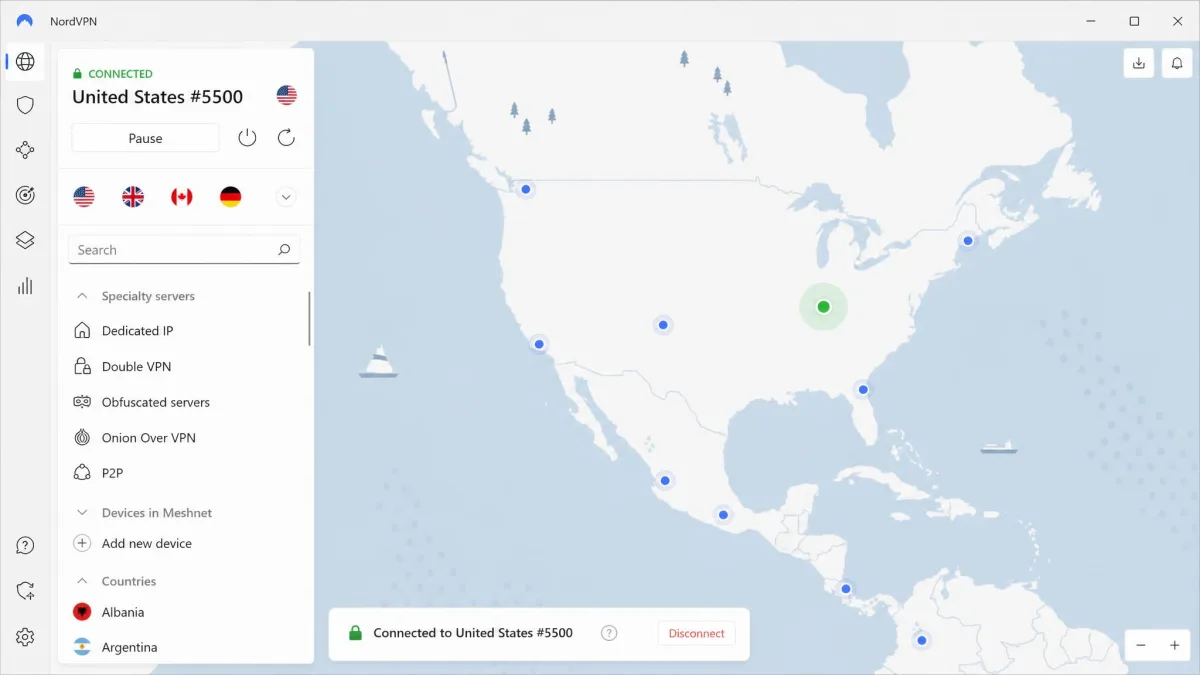The height and width of the screenshot is (675, 1200).
Task: Open the help chat icon in sidebar
Action: point(25,546)
